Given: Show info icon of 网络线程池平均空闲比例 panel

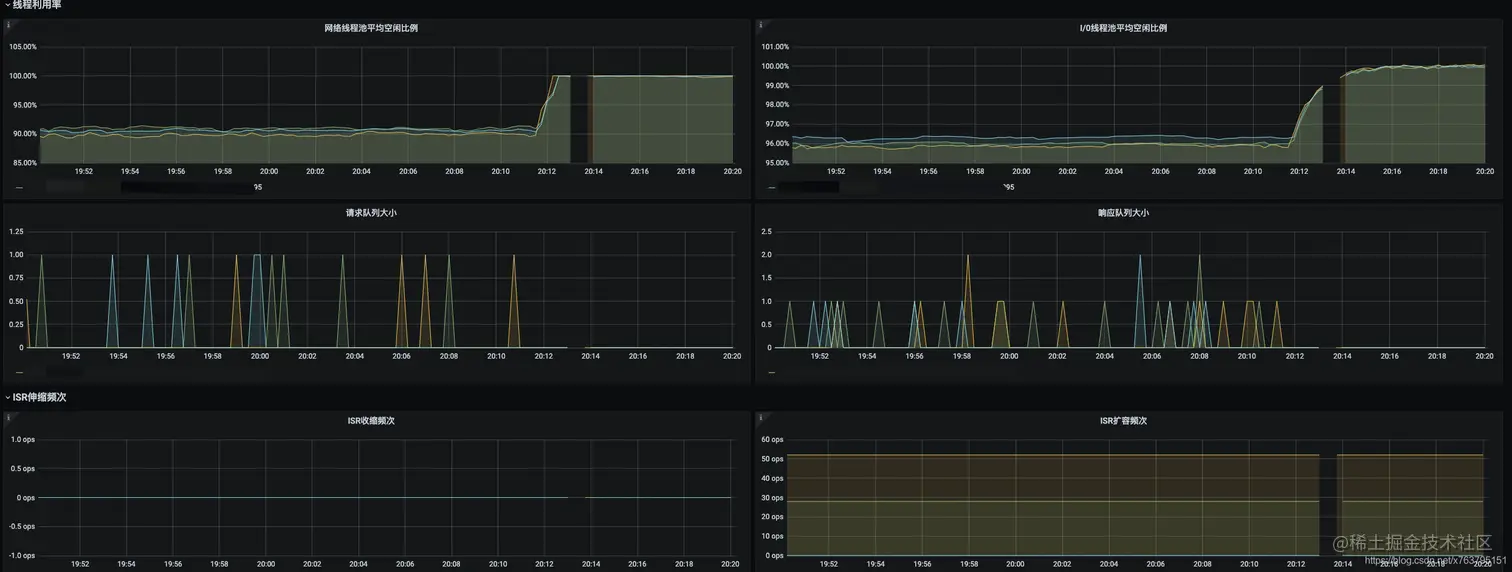Looking at the screenshot, I should [8, 24].
